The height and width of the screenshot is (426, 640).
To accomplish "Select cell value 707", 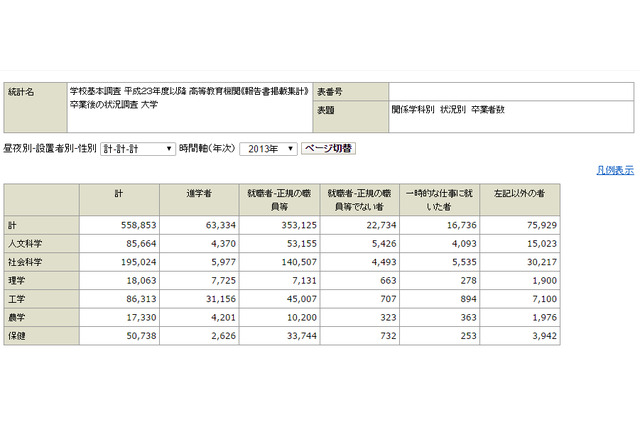I will 388,299.
